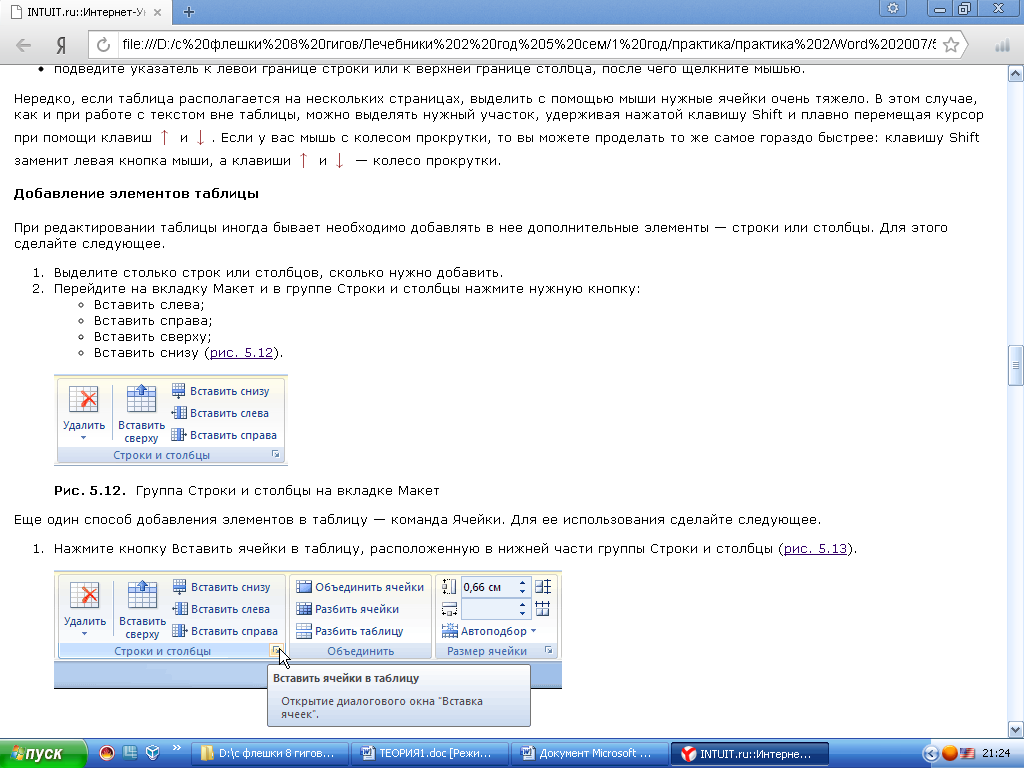Click Вставить снизу in figure 5.13 image
The image size is (1024, 768).
[221, 587]
